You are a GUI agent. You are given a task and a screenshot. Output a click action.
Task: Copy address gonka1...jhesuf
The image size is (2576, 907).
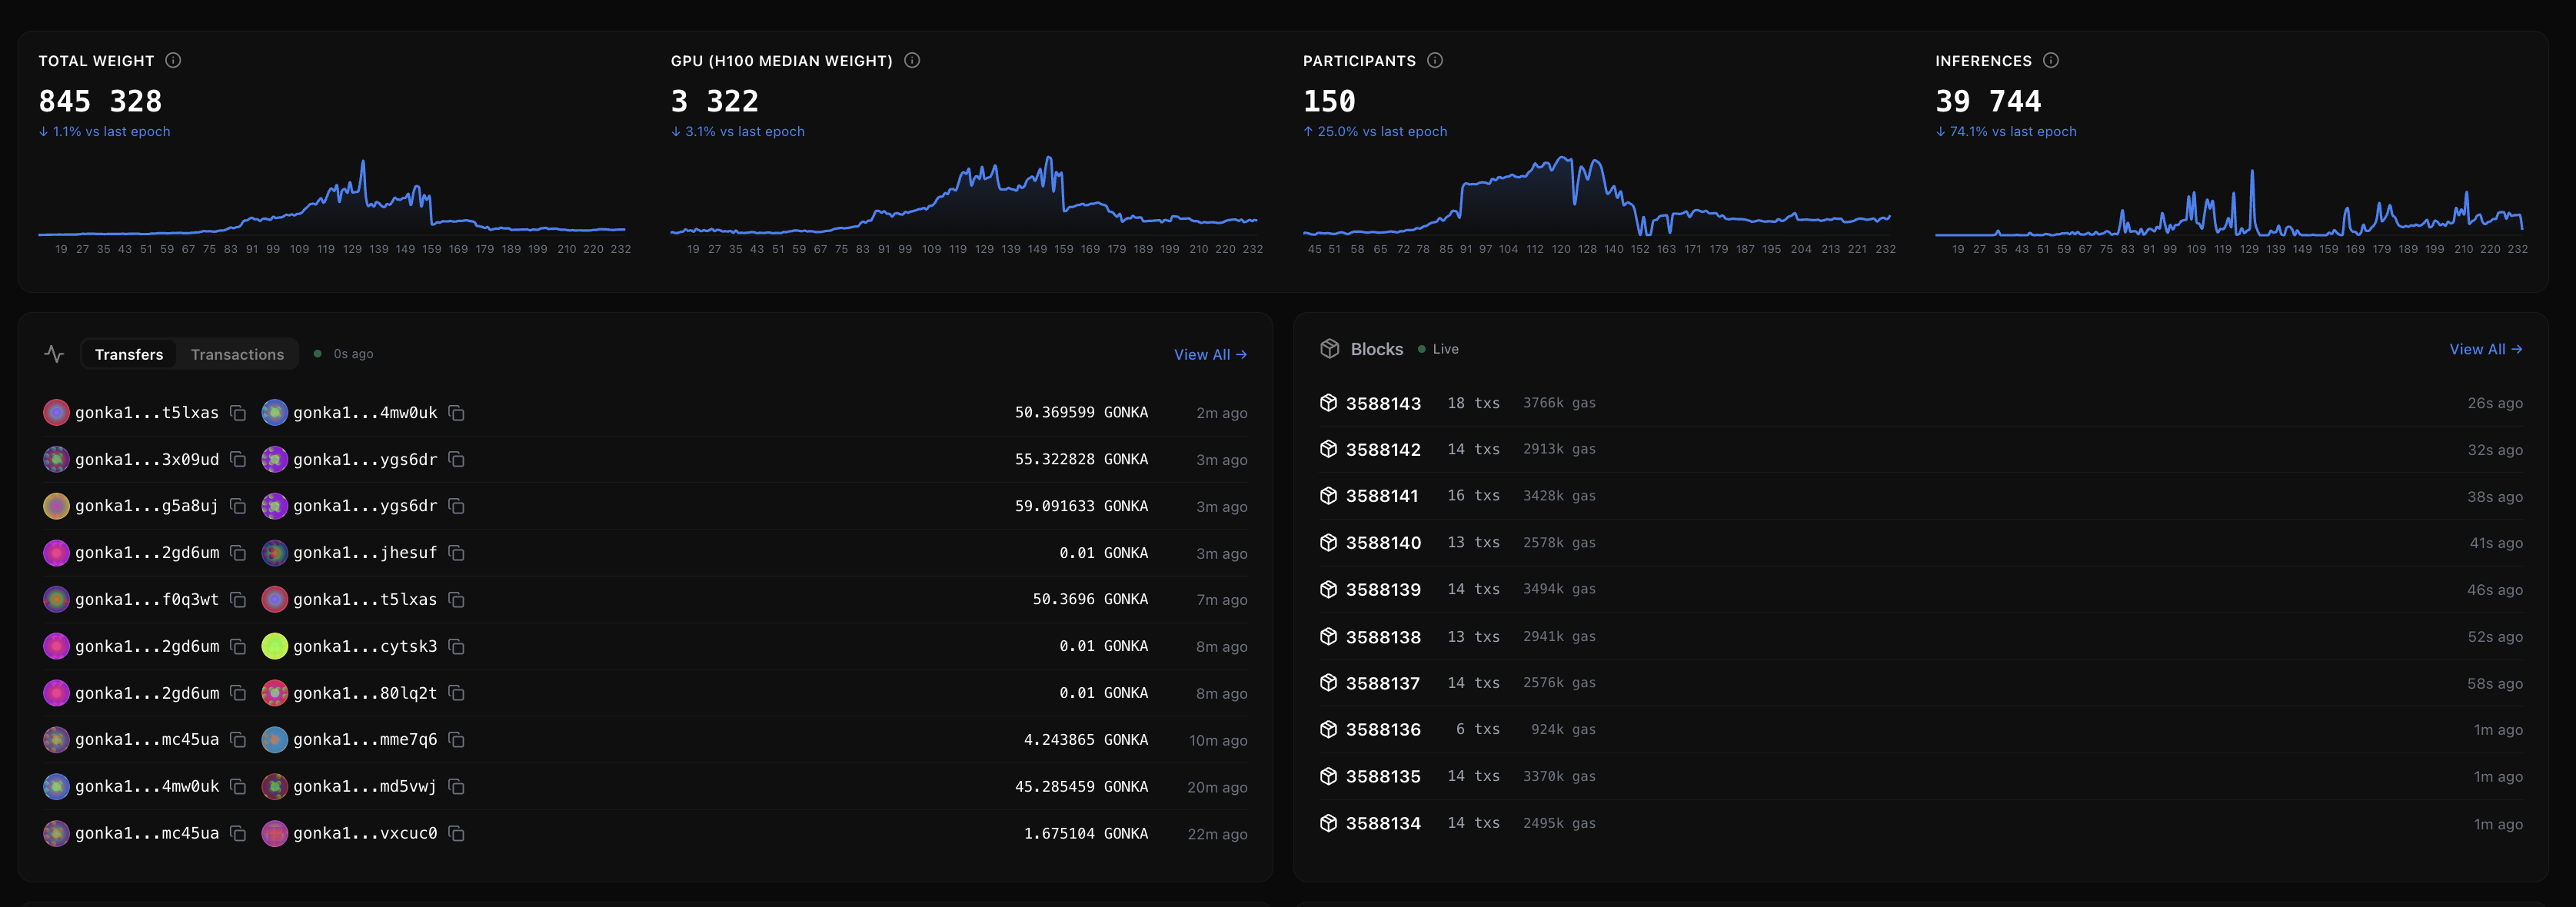point(456,553)
